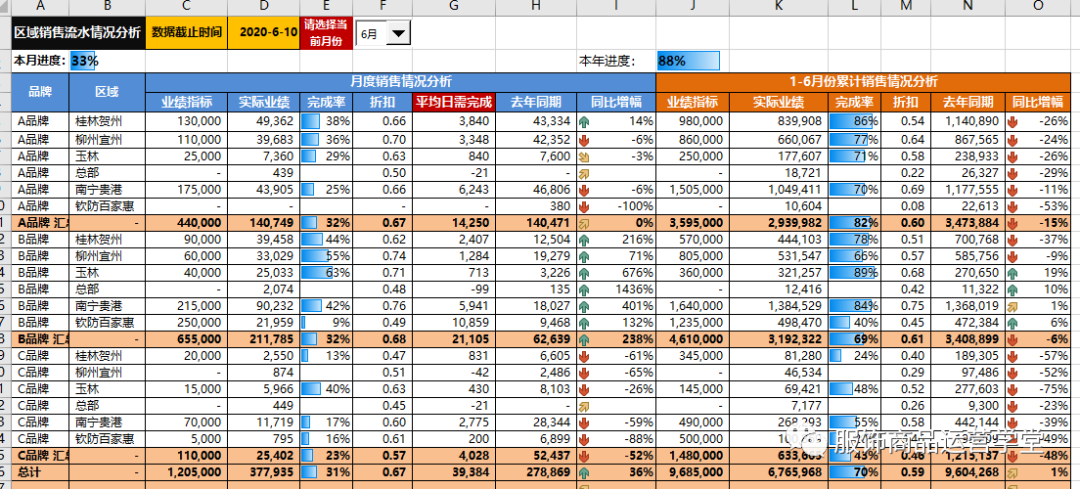
Task: Select the cell containing 21,105
Action: coord(453,339)
